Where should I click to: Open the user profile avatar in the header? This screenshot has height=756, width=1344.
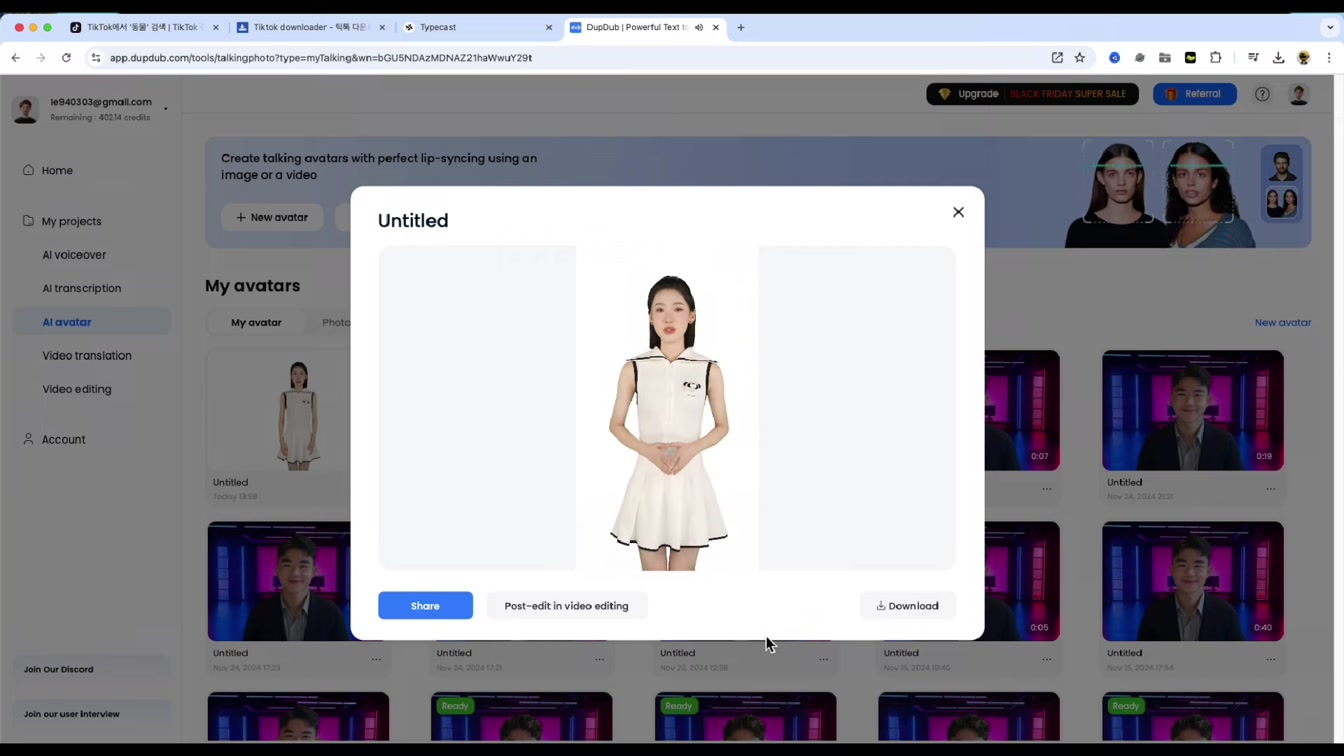(1299, 94)
